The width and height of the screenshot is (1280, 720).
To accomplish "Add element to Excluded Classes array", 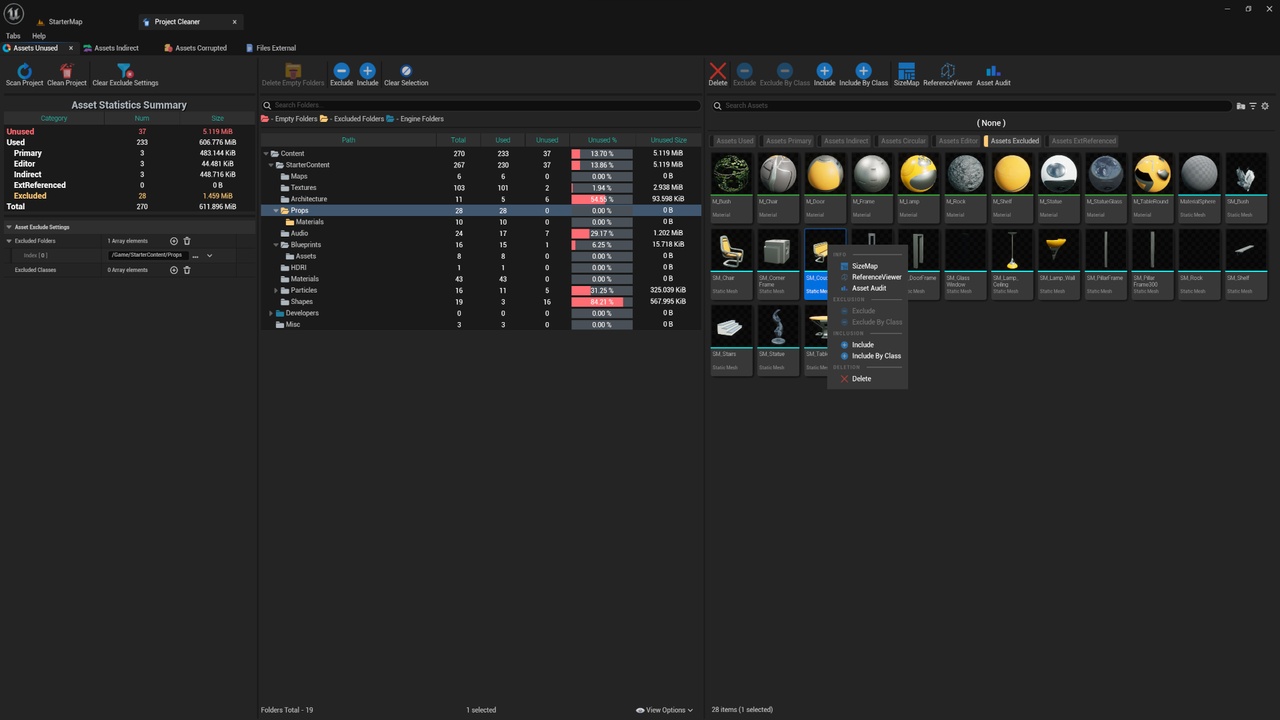I will click(x=174, y=270).
